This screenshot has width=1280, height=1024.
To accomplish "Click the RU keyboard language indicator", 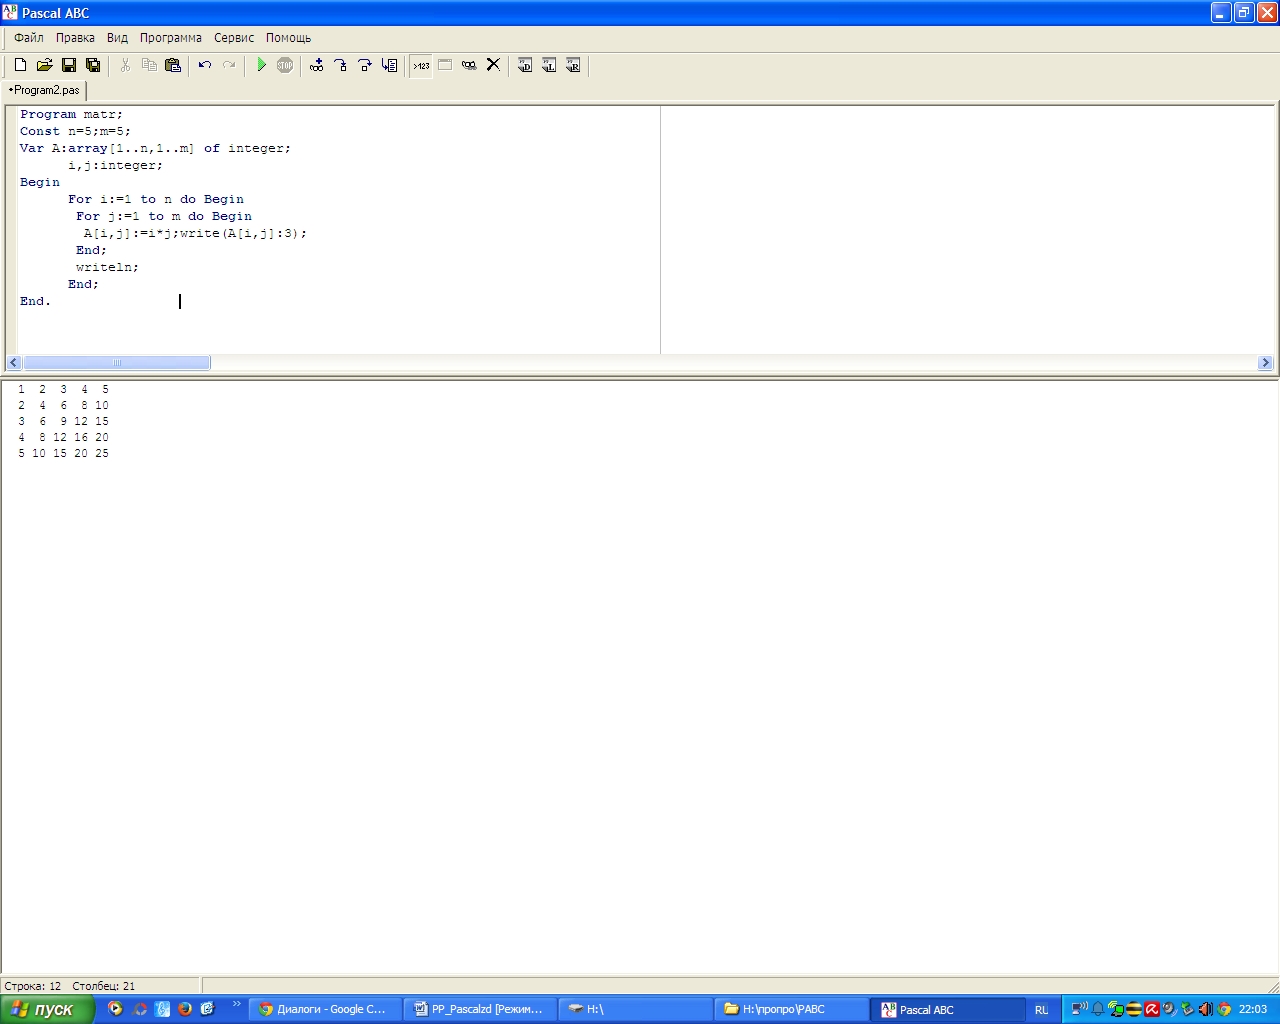I will [1041, 1010].
